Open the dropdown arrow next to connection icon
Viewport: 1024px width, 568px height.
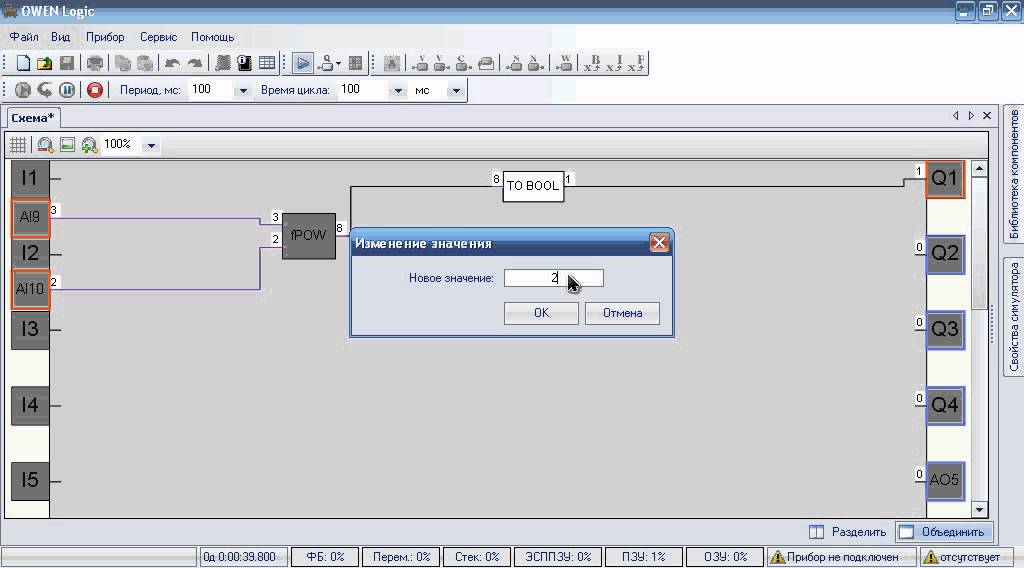(x=338, y=63)
